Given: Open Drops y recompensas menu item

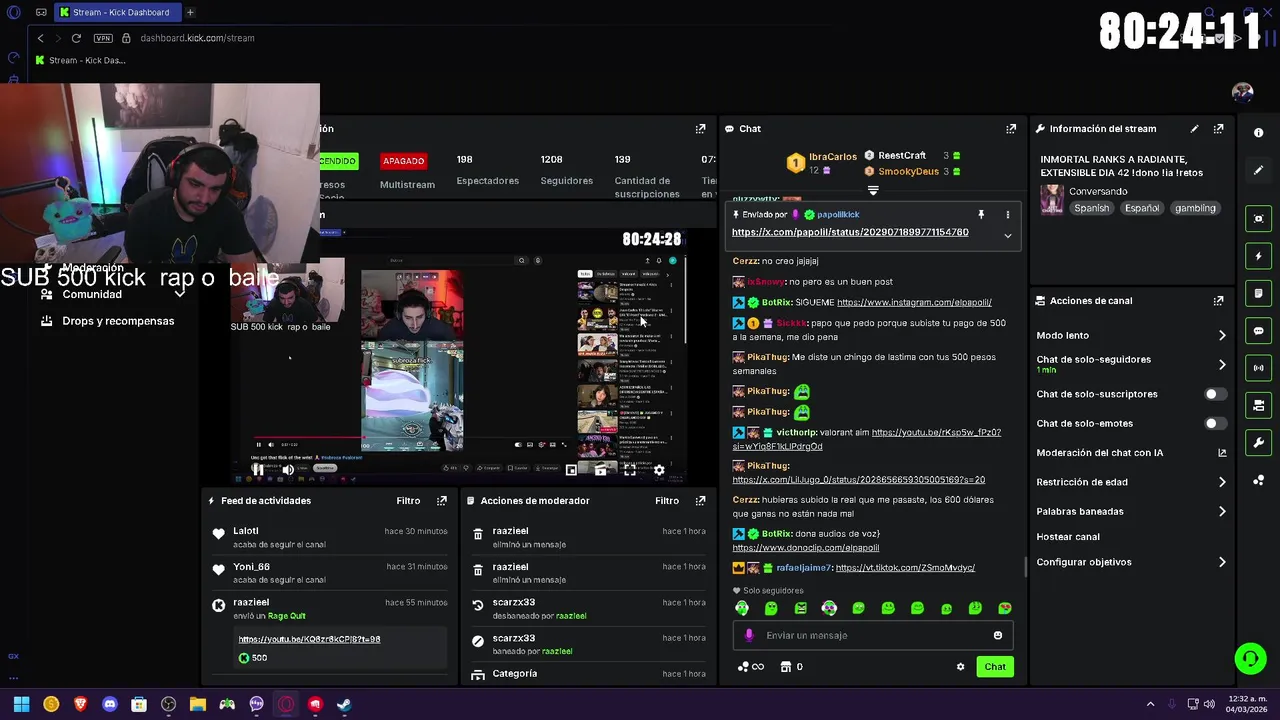Looking at the screenshot, I should point(118,321).
